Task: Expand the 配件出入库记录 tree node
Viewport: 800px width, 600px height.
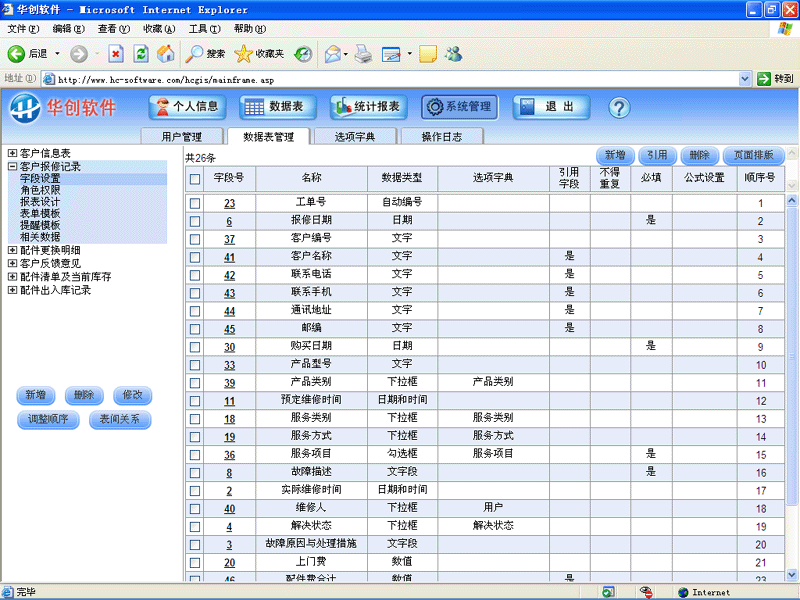Action: (12, 289)
